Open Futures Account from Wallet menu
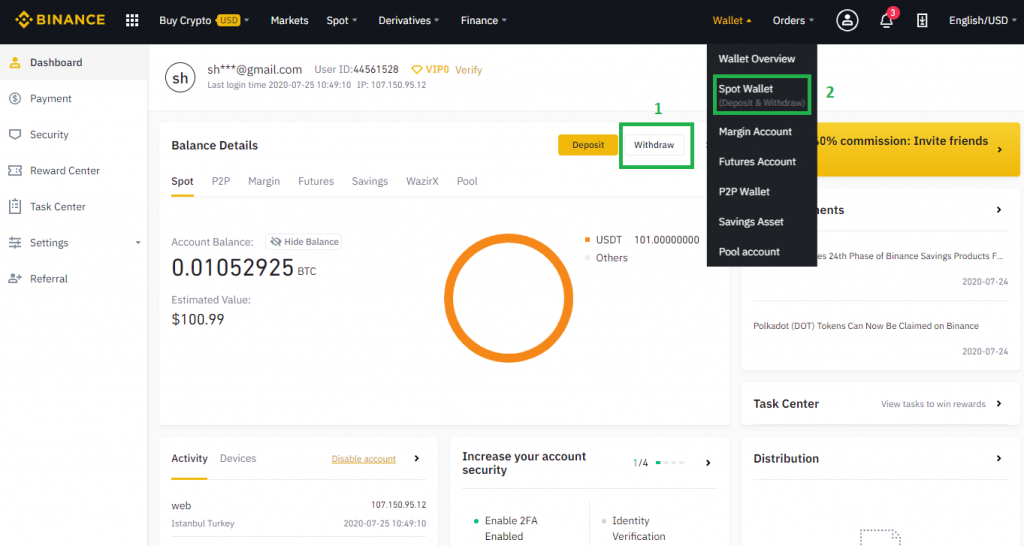Screen dimensions: 1024x546 [x=757, y=161]
